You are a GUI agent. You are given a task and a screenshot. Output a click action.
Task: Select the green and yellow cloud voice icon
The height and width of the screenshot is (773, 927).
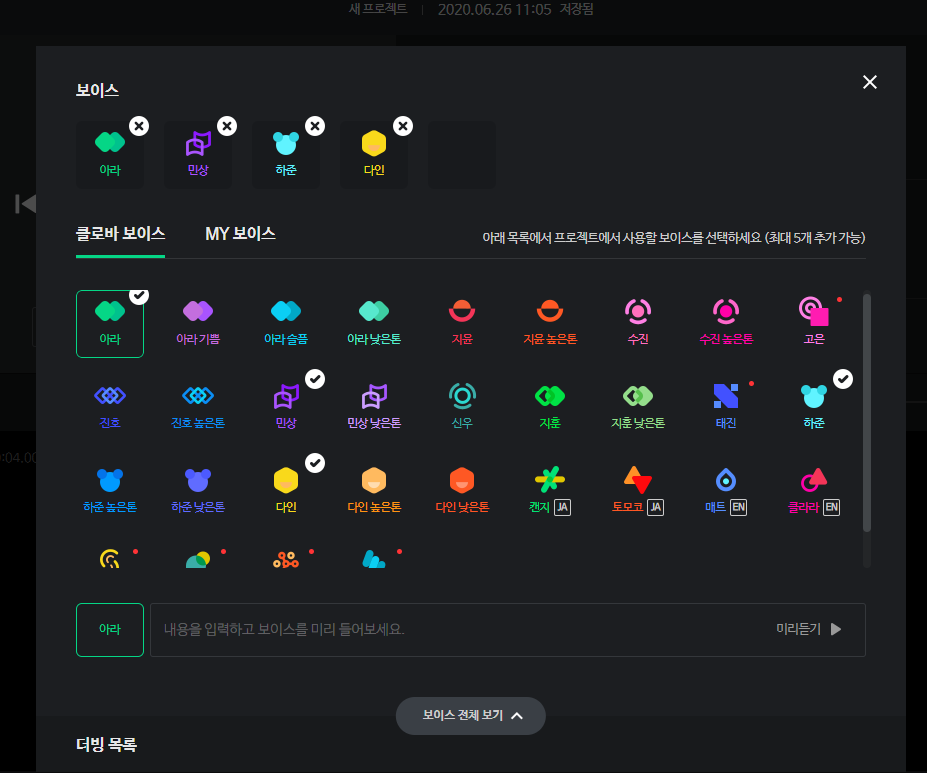pos(198,558)
